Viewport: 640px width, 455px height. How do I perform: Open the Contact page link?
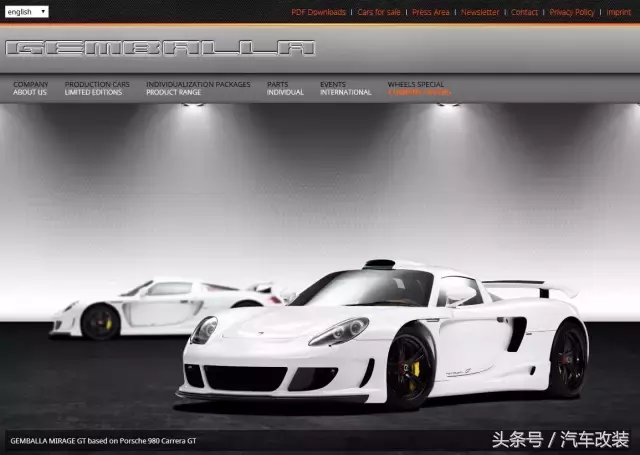(x=524, y=12)
